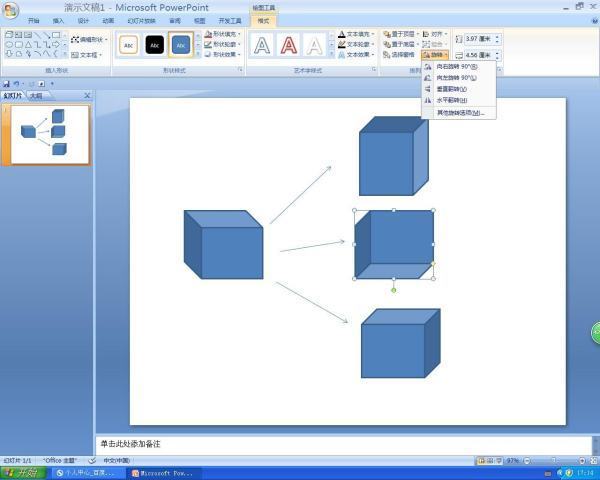Select the top right cube shape
Screen dimensions: 600x480
coord(394,156)
